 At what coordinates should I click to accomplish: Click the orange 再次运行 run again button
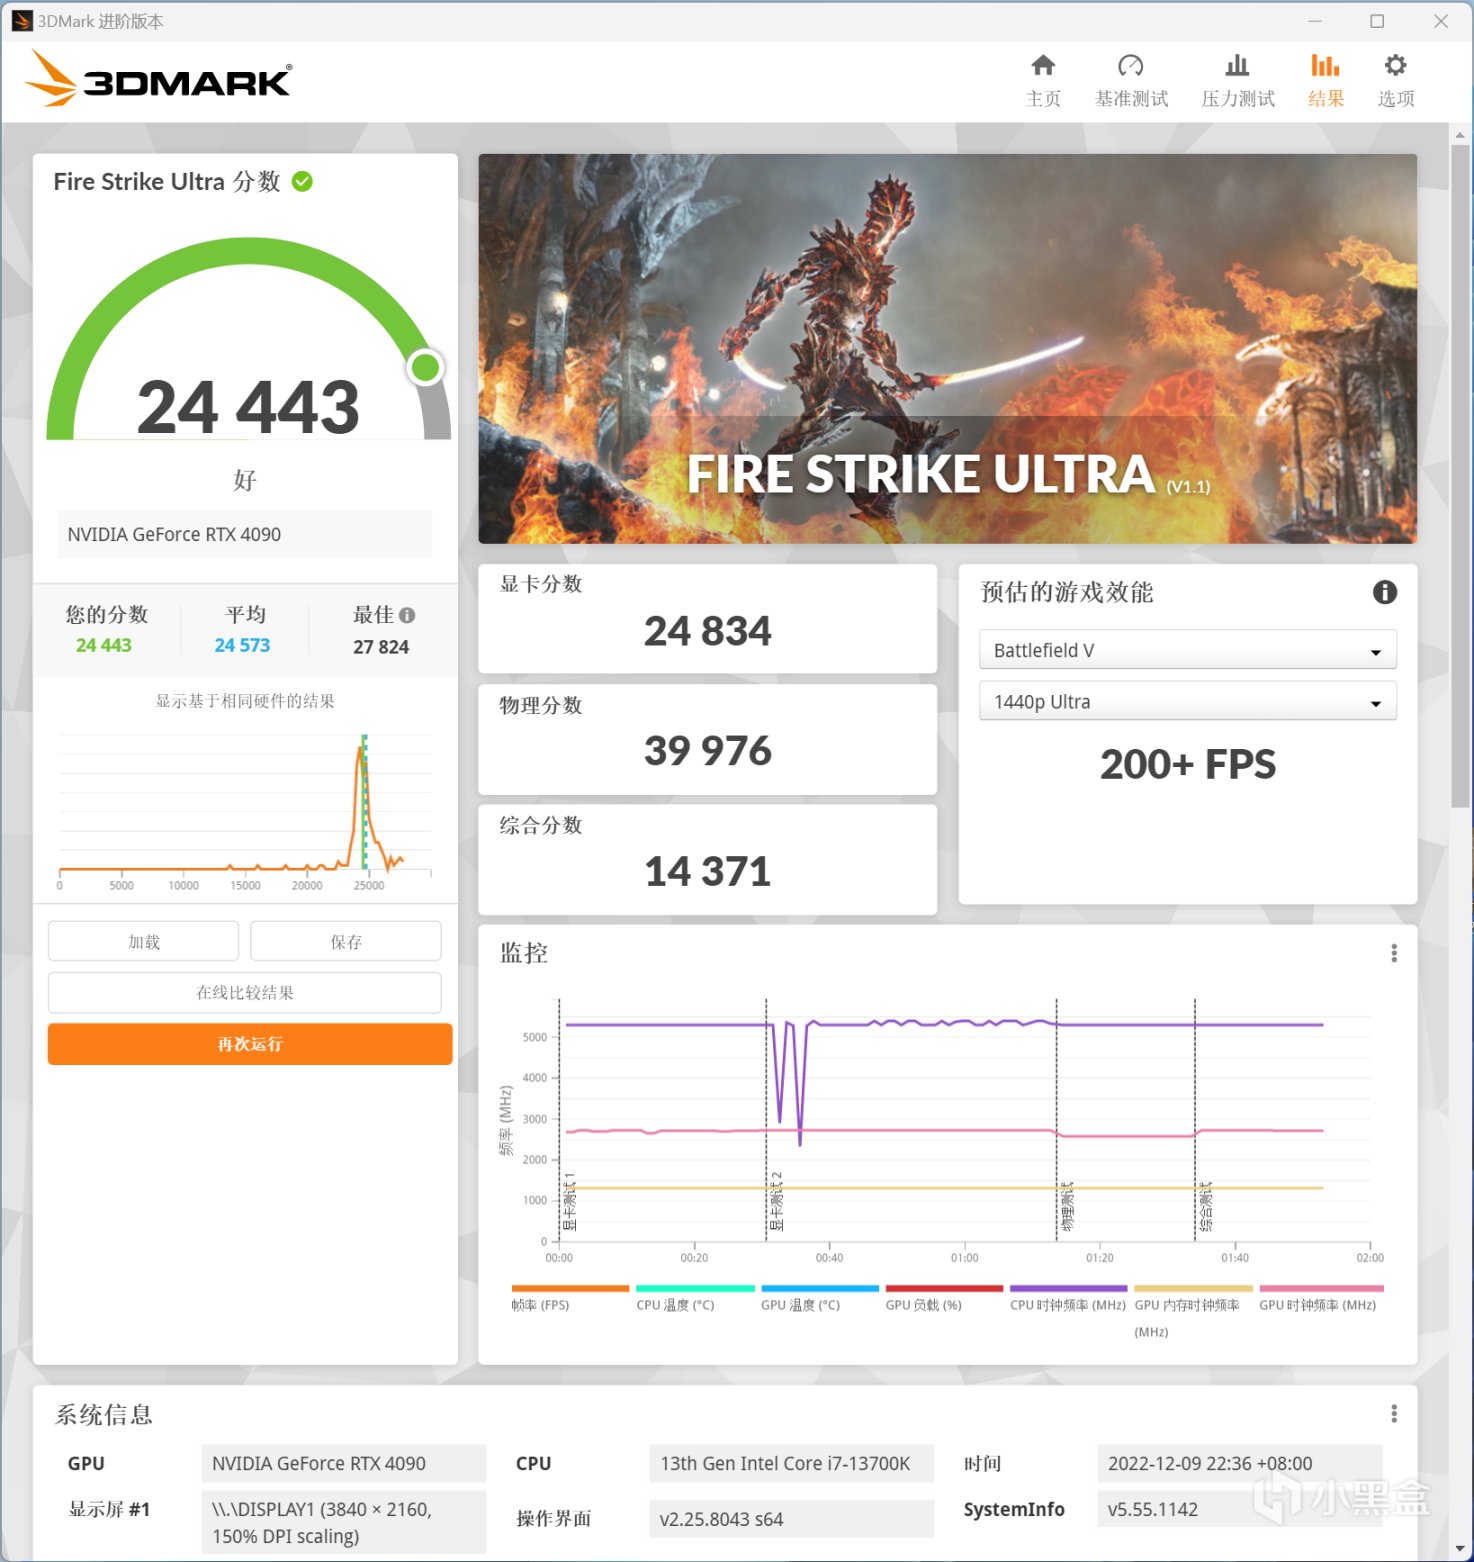pos(250,1044)
